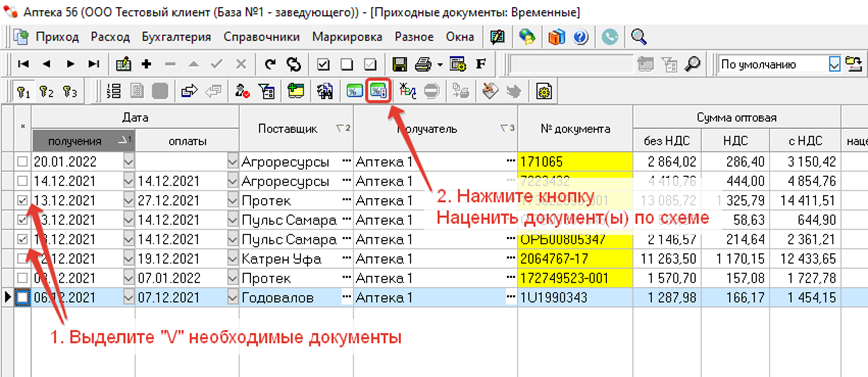Click the select-all checked box toolbar icon
868x377 pixels.
[x=323, y=64]
